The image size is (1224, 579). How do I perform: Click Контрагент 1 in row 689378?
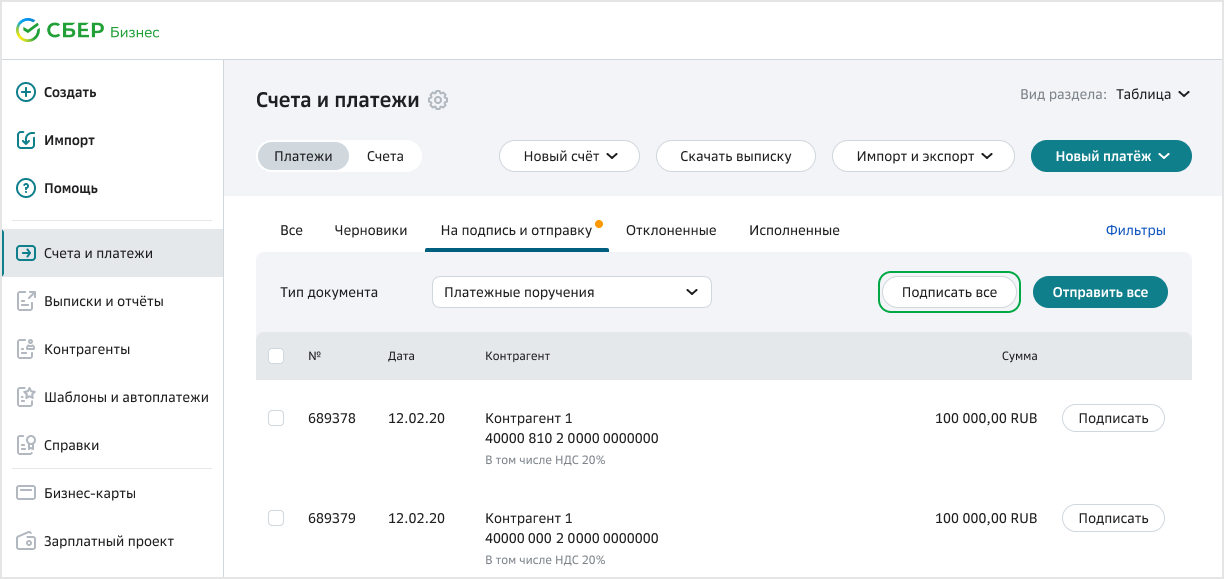pyautogui.click(x=528, y=418)
